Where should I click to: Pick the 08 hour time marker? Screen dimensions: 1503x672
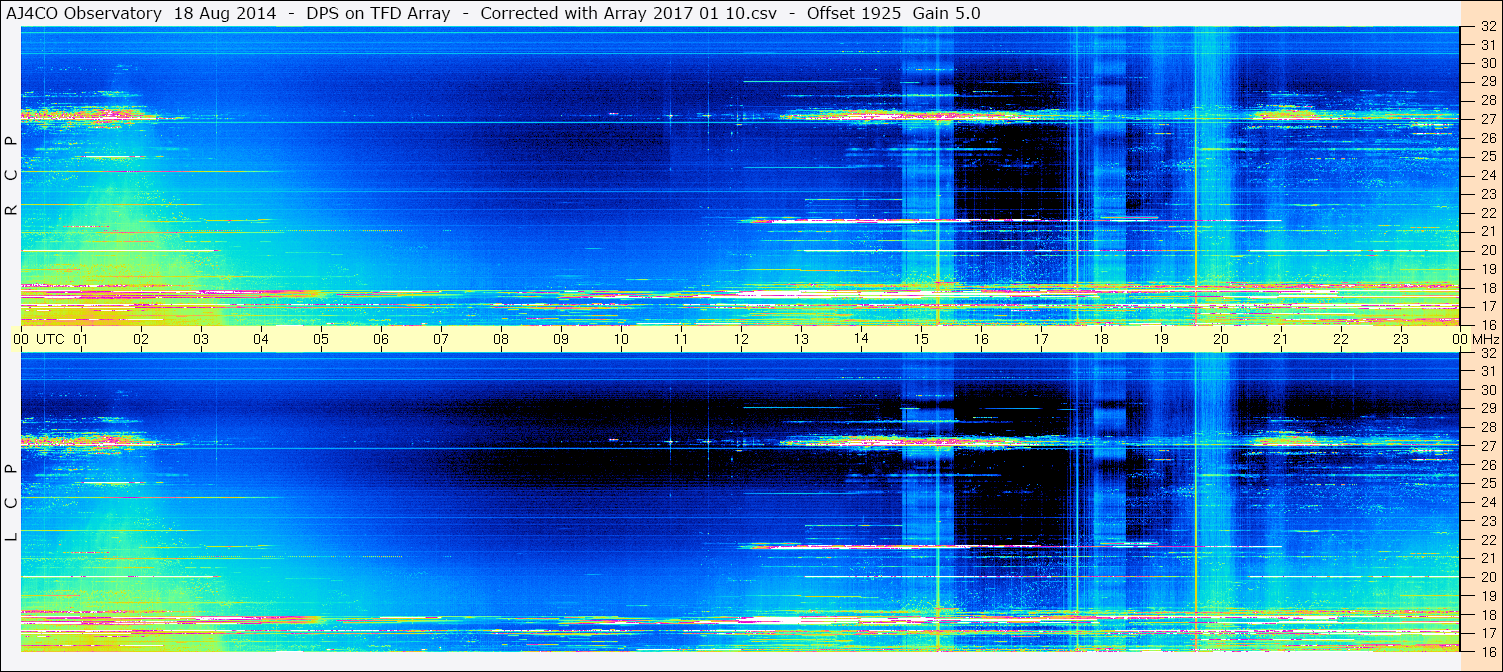pos(501,340)
